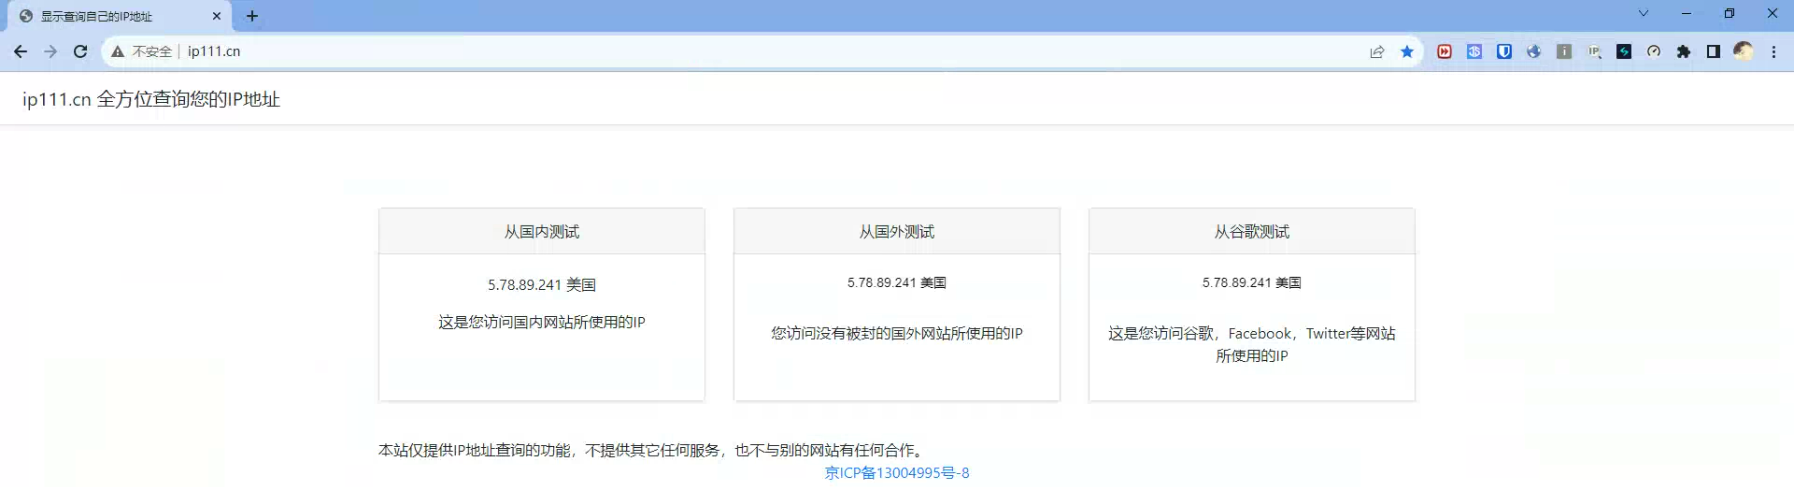Click text 这是您访问国内网站所使用的IP

(x=542, y=322)
